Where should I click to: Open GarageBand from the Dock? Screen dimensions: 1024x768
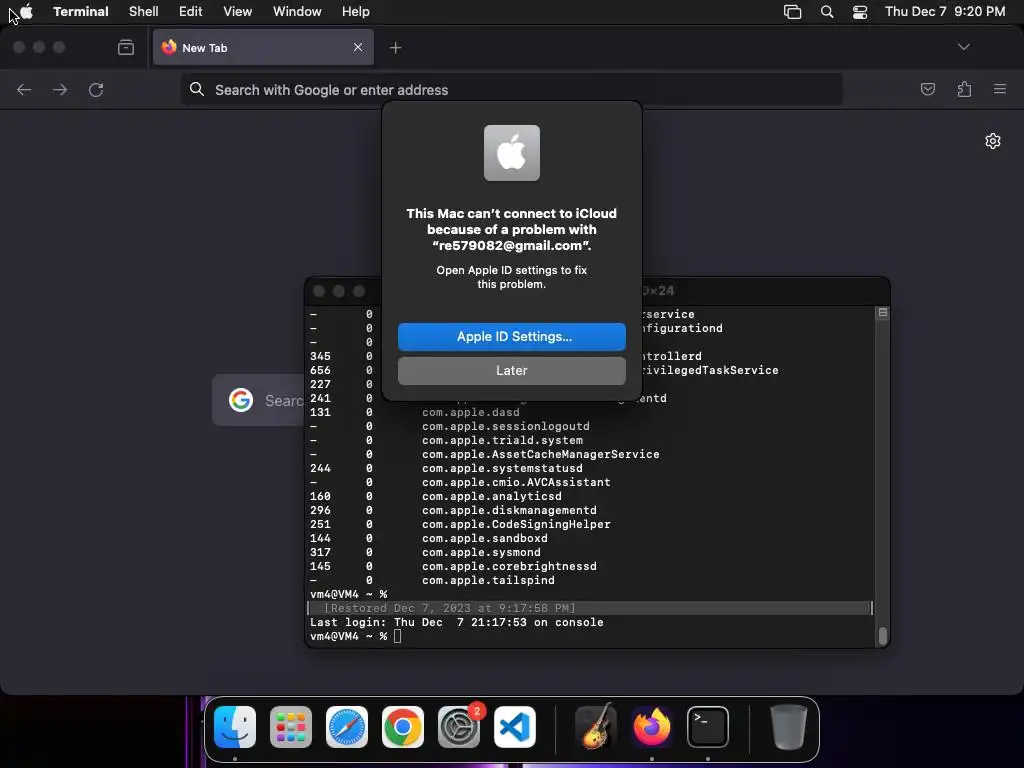click(596, 727)
